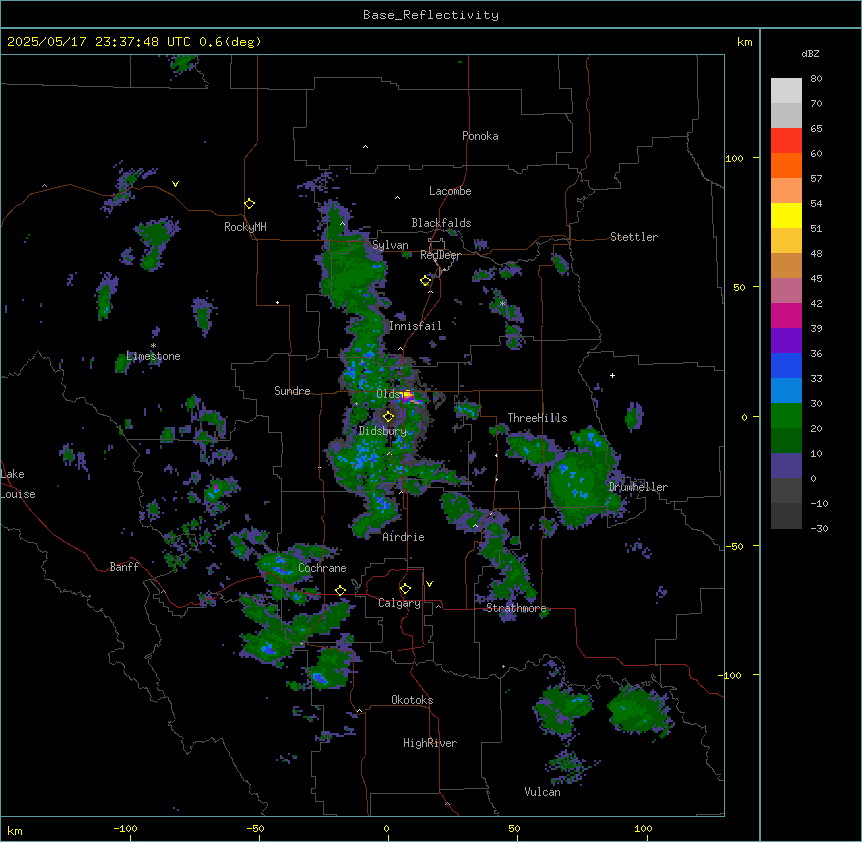This screenshot has height=842, width=862.
Task: Click the Sylvan label on the map
Action: pyautogui.click(x=390, y=245)
